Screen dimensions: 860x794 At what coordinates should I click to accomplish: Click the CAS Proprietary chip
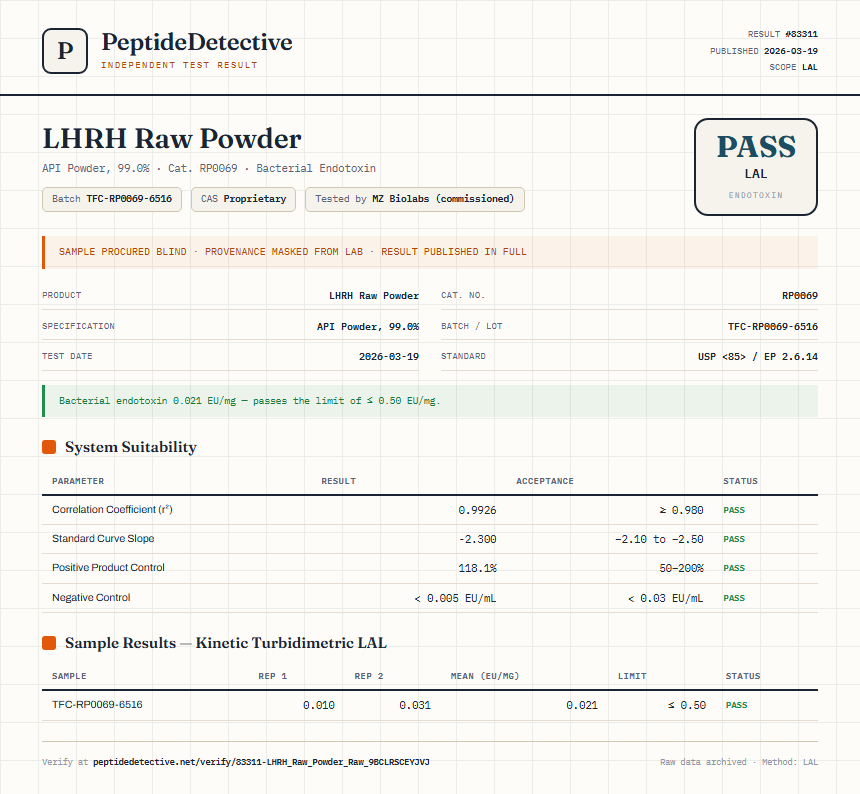point(244,199)
